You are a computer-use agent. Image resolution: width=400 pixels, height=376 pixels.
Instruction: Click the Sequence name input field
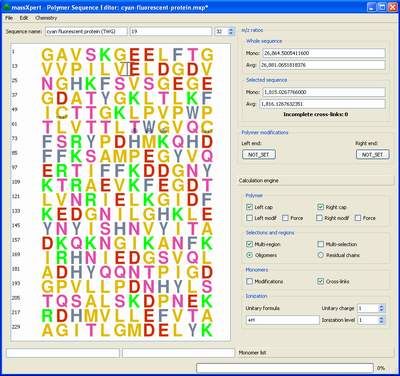pos(86,31)
